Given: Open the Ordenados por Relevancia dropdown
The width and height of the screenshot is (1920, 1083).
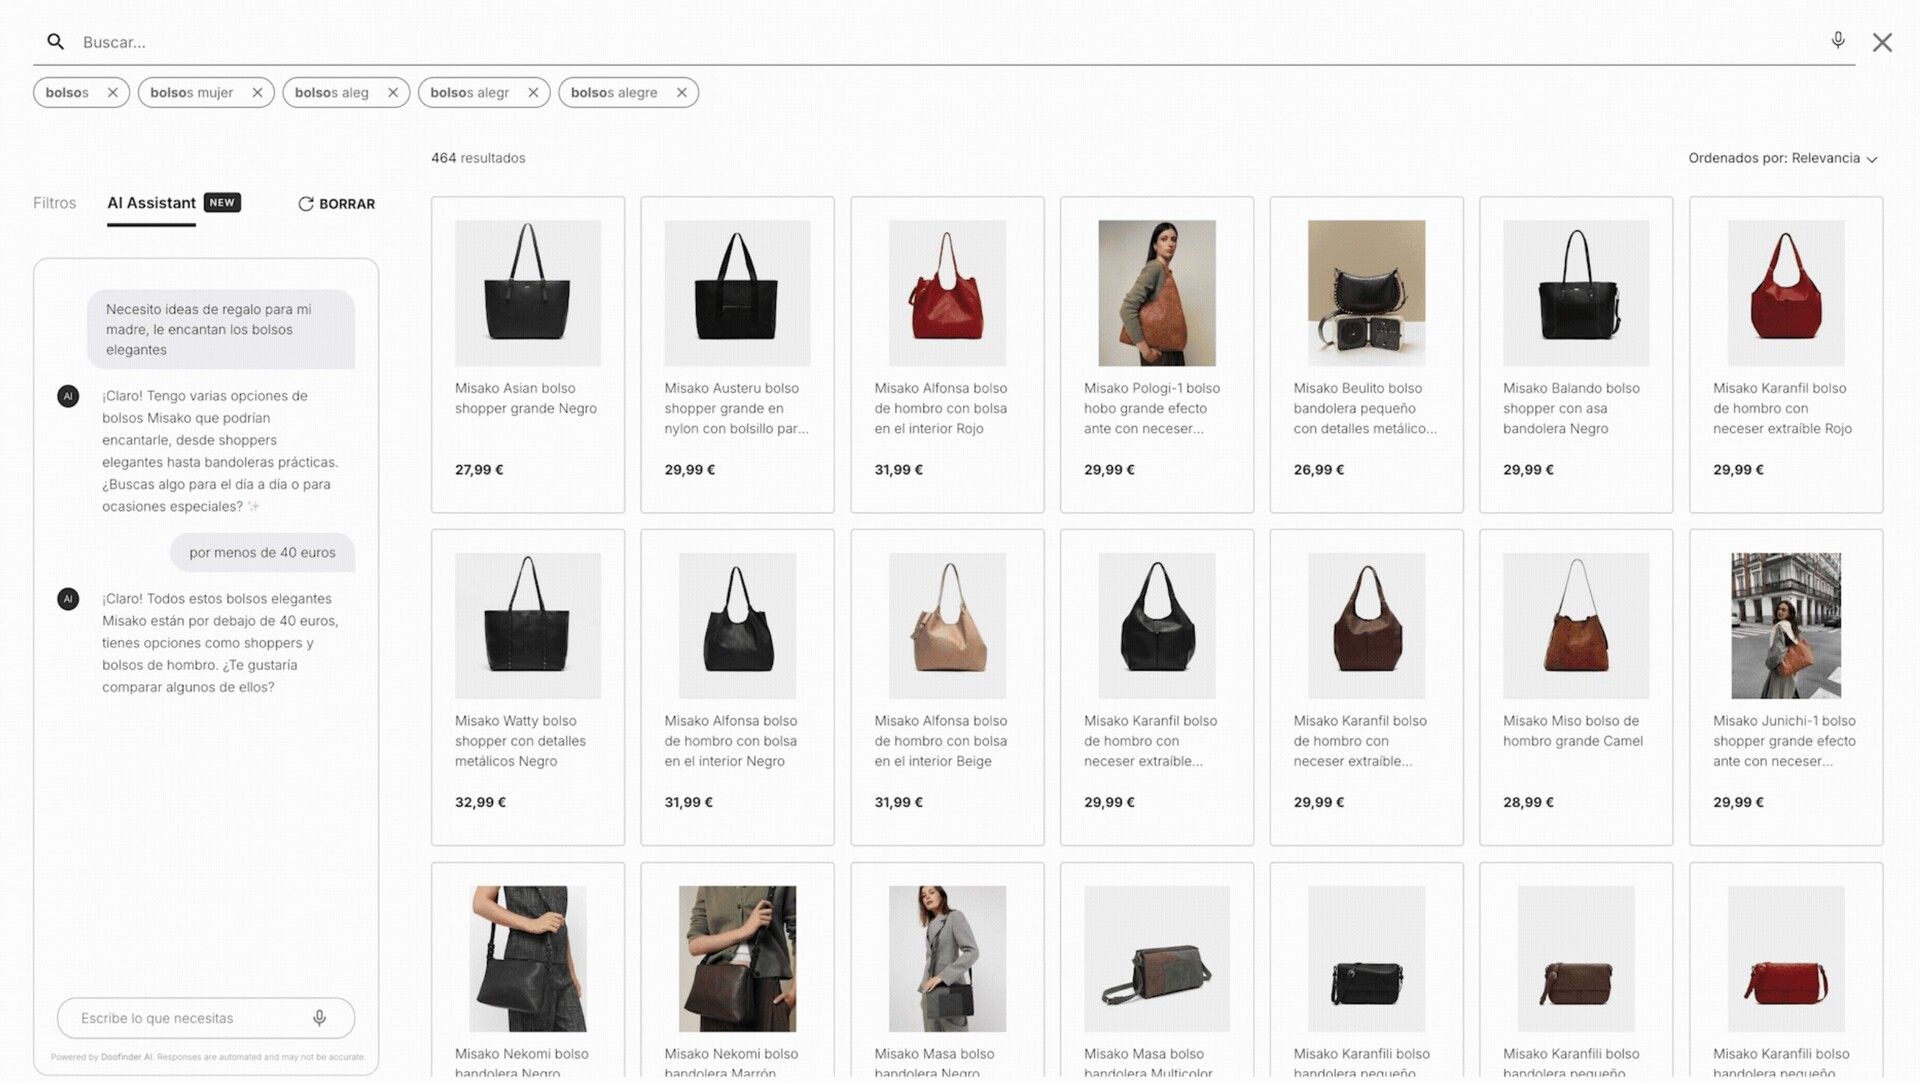Looking at the screenshot, I should point(1782,158).
